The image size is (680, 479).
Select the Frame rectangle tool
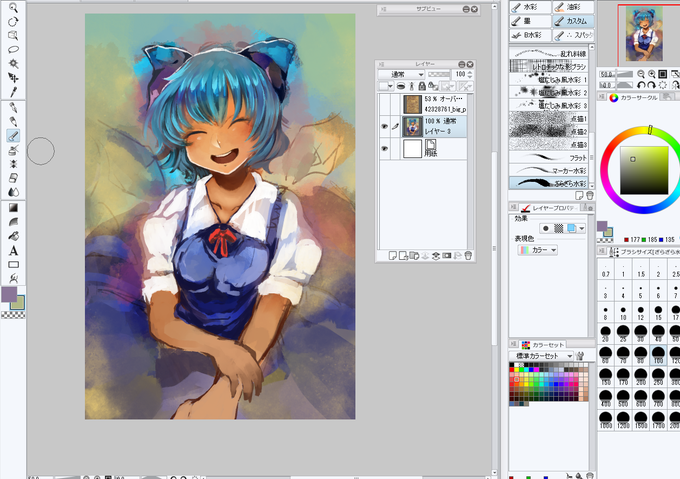13,264
